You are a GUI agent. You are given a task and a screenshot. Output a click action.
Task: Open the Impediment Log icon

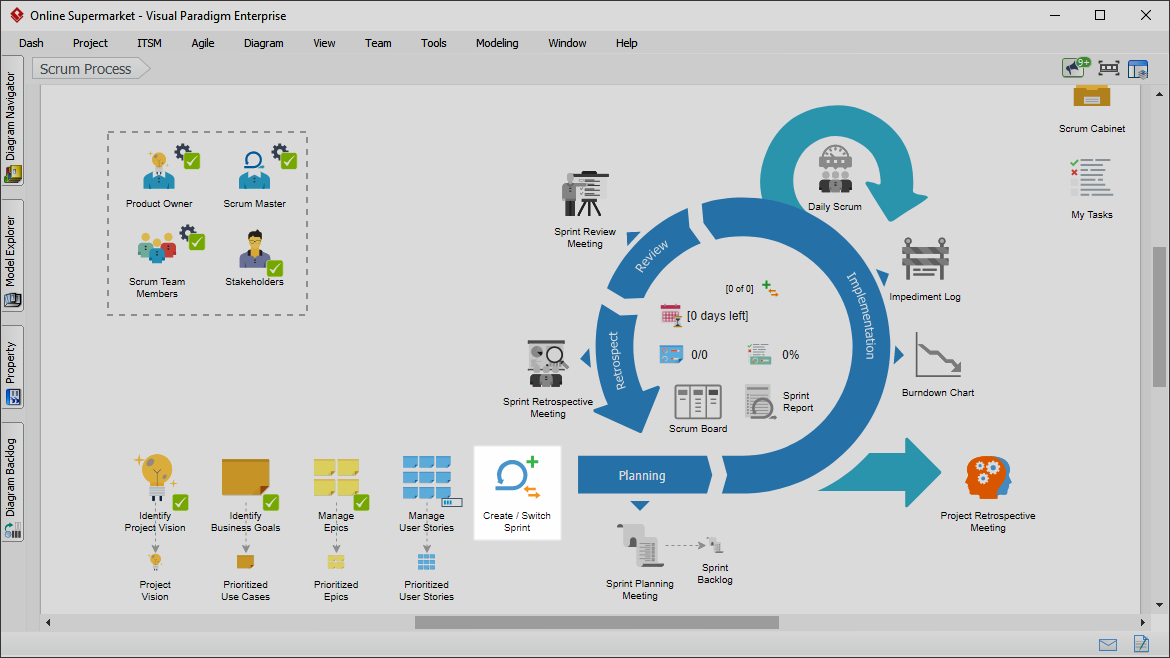(925, 261)
